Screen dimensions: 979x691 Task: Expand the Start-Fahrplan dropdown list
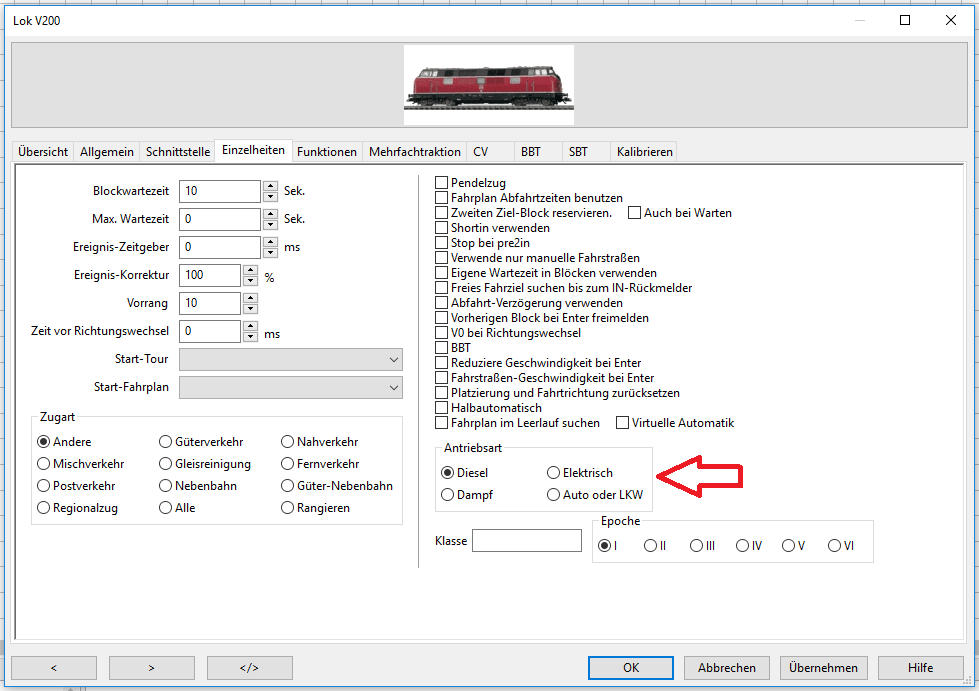[x=291, y=388]
